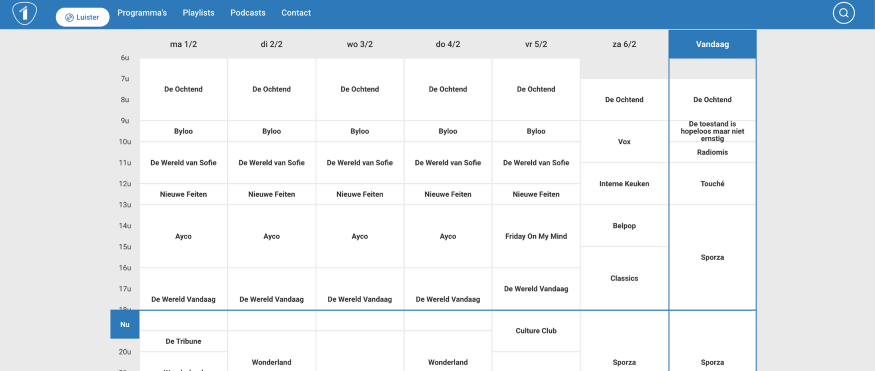Screen dimensions: 875x371
Task: Open the Contact menu item
Action: coord(296,13)
